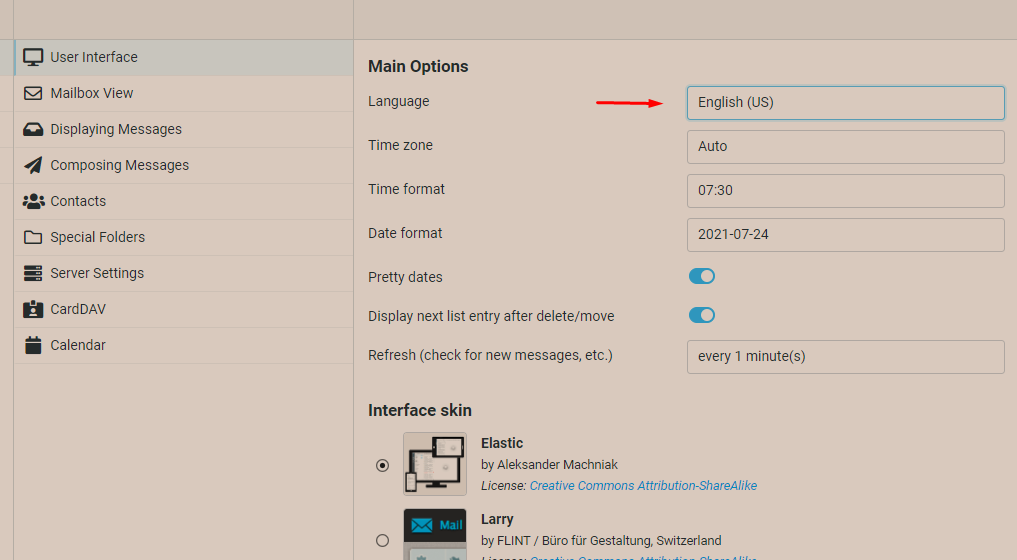Click the Displaying Messages inbox icon
This screenshot has width=1017, height=560.
coord(33,129)
